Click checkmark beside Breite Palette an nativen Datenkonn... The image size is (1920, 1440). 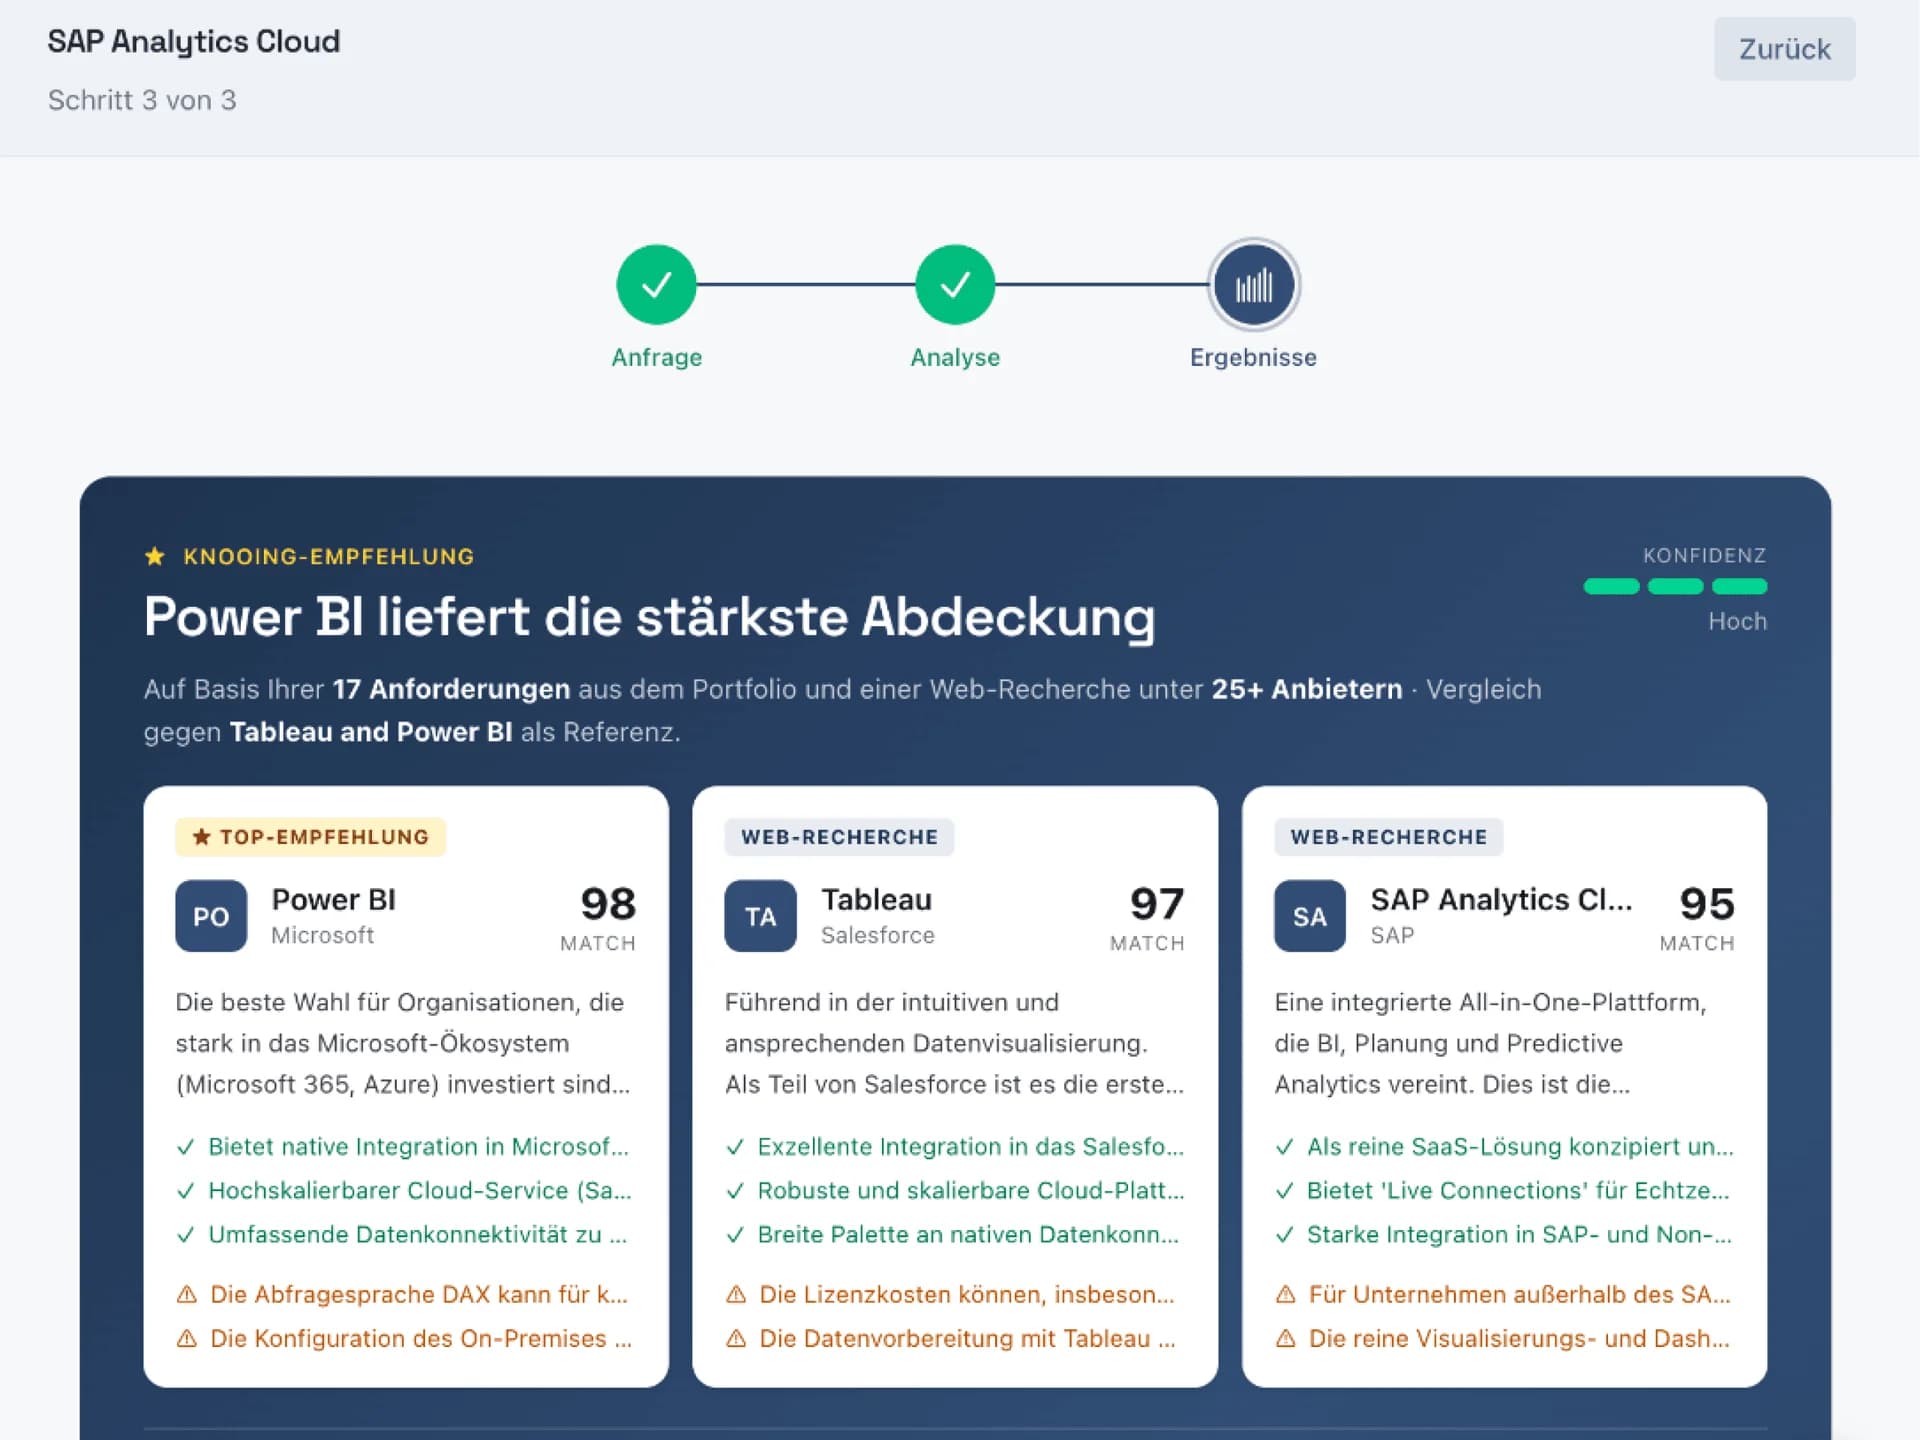735,1235
